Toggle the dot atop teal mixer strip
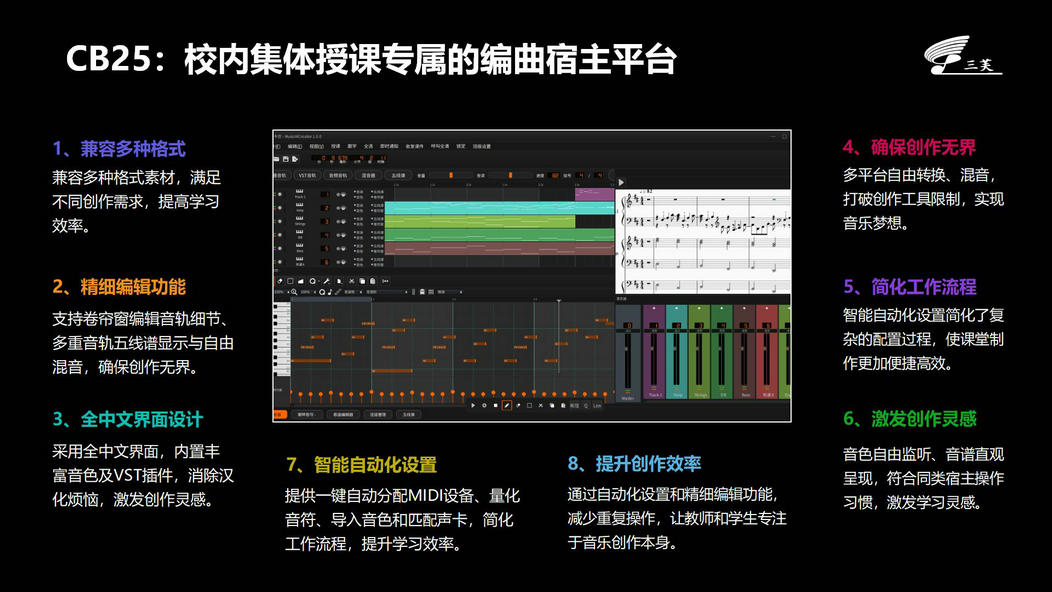The image size is (1052, 592). (676, 308)
